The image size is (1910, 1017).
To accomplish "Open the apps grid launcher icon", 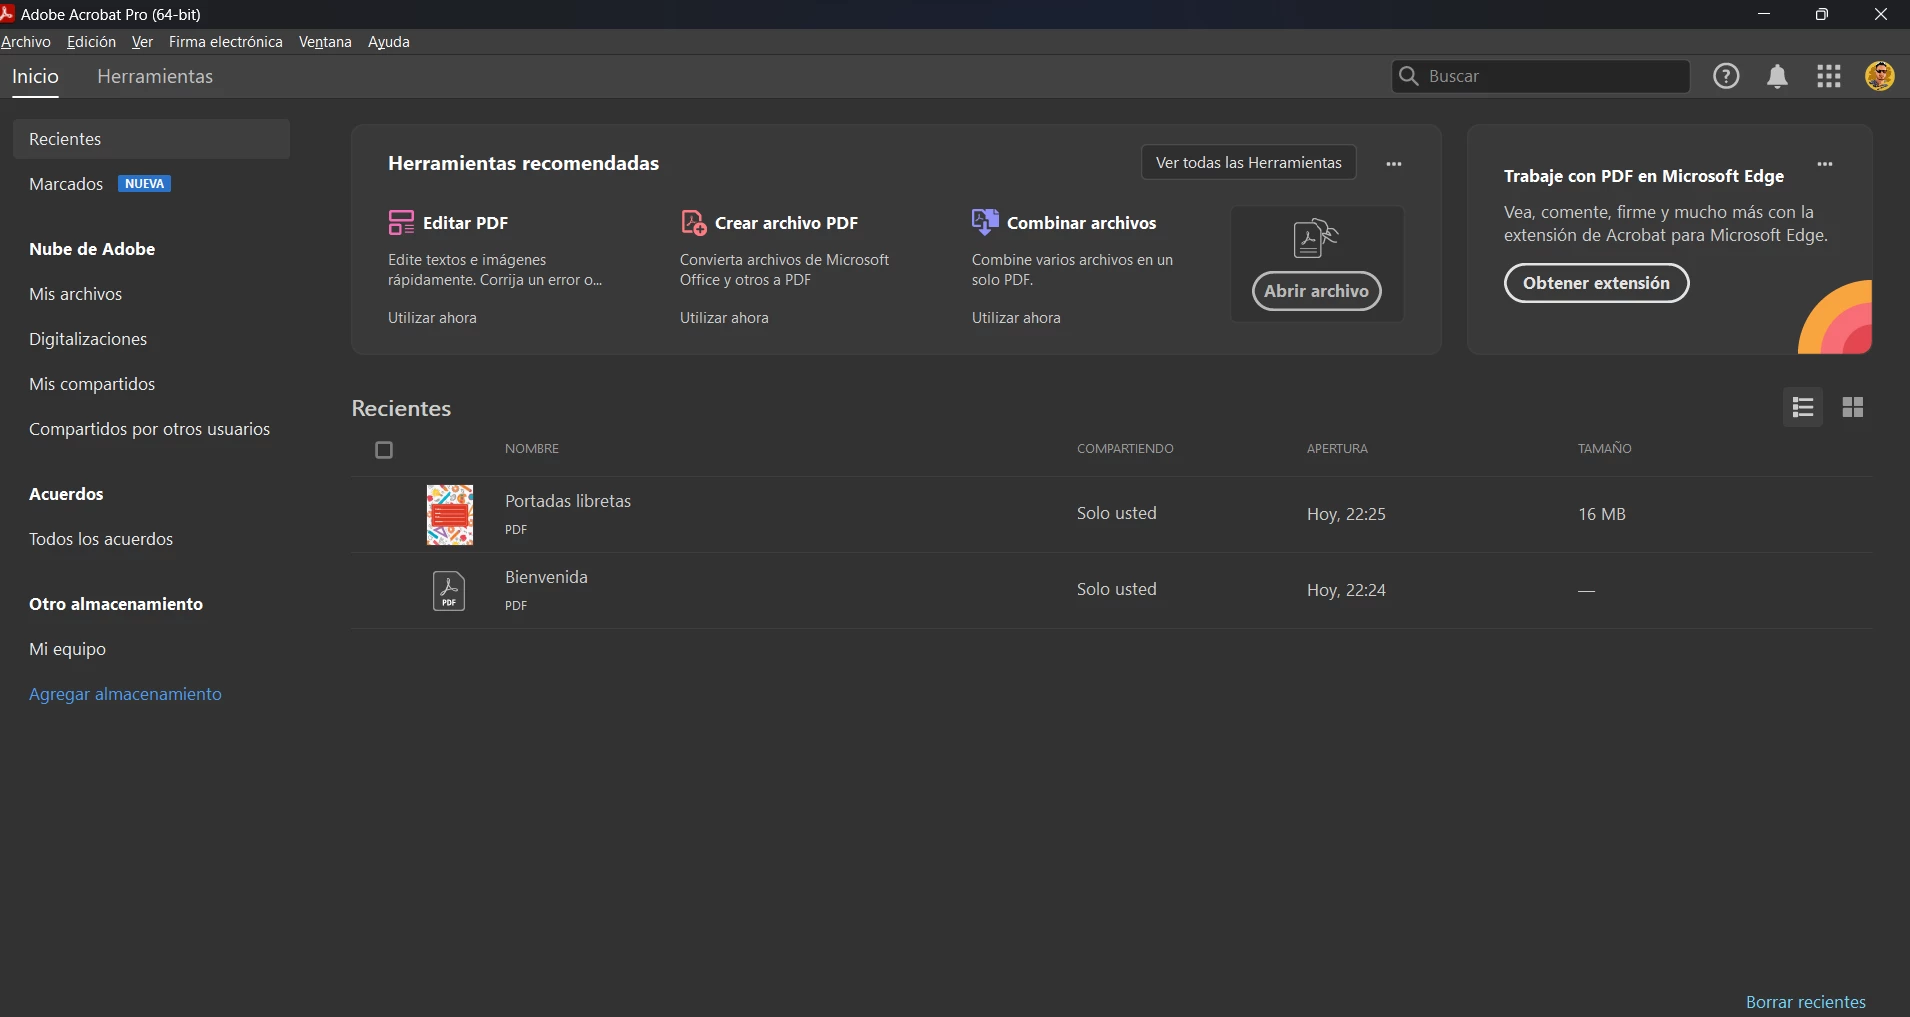I will coord(1829,76).
